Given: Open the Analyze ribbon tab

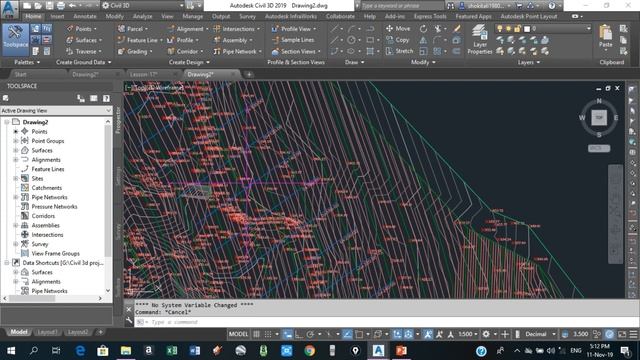Looking at the screenshot, I should point(142,16).
